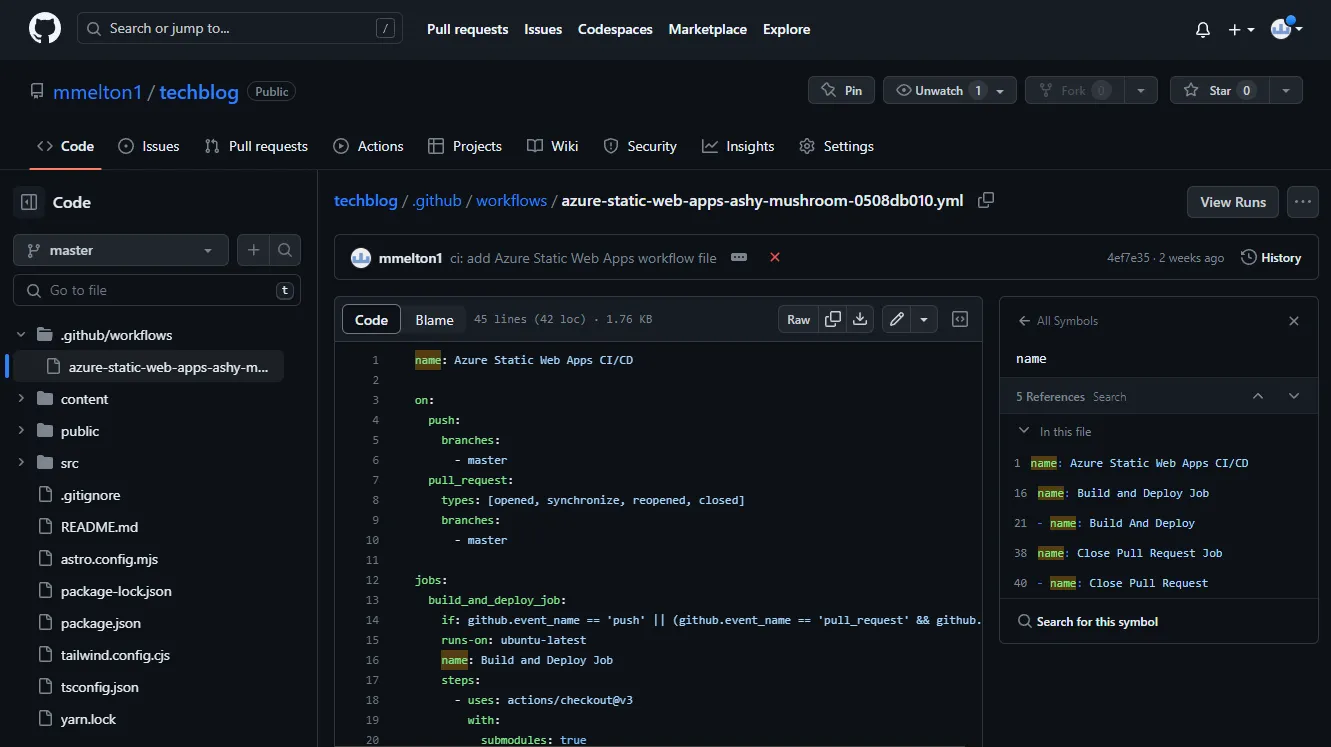Switch to the Blame view
The image size is (1331, 747).
[434, 320]
